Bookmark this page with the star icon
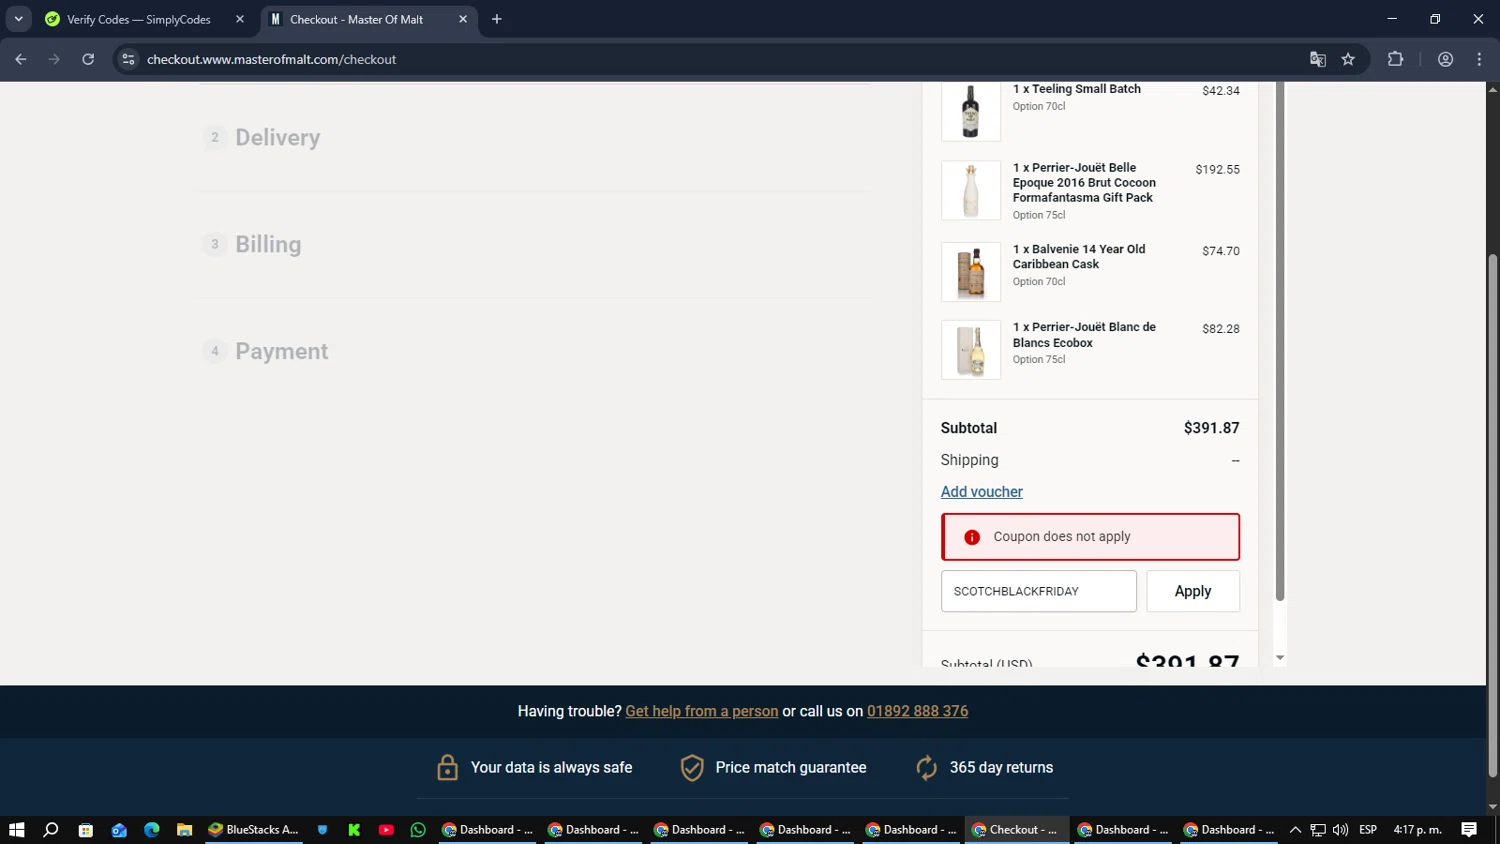The height and width of the screenshot is (844, 1500). 1348,59
